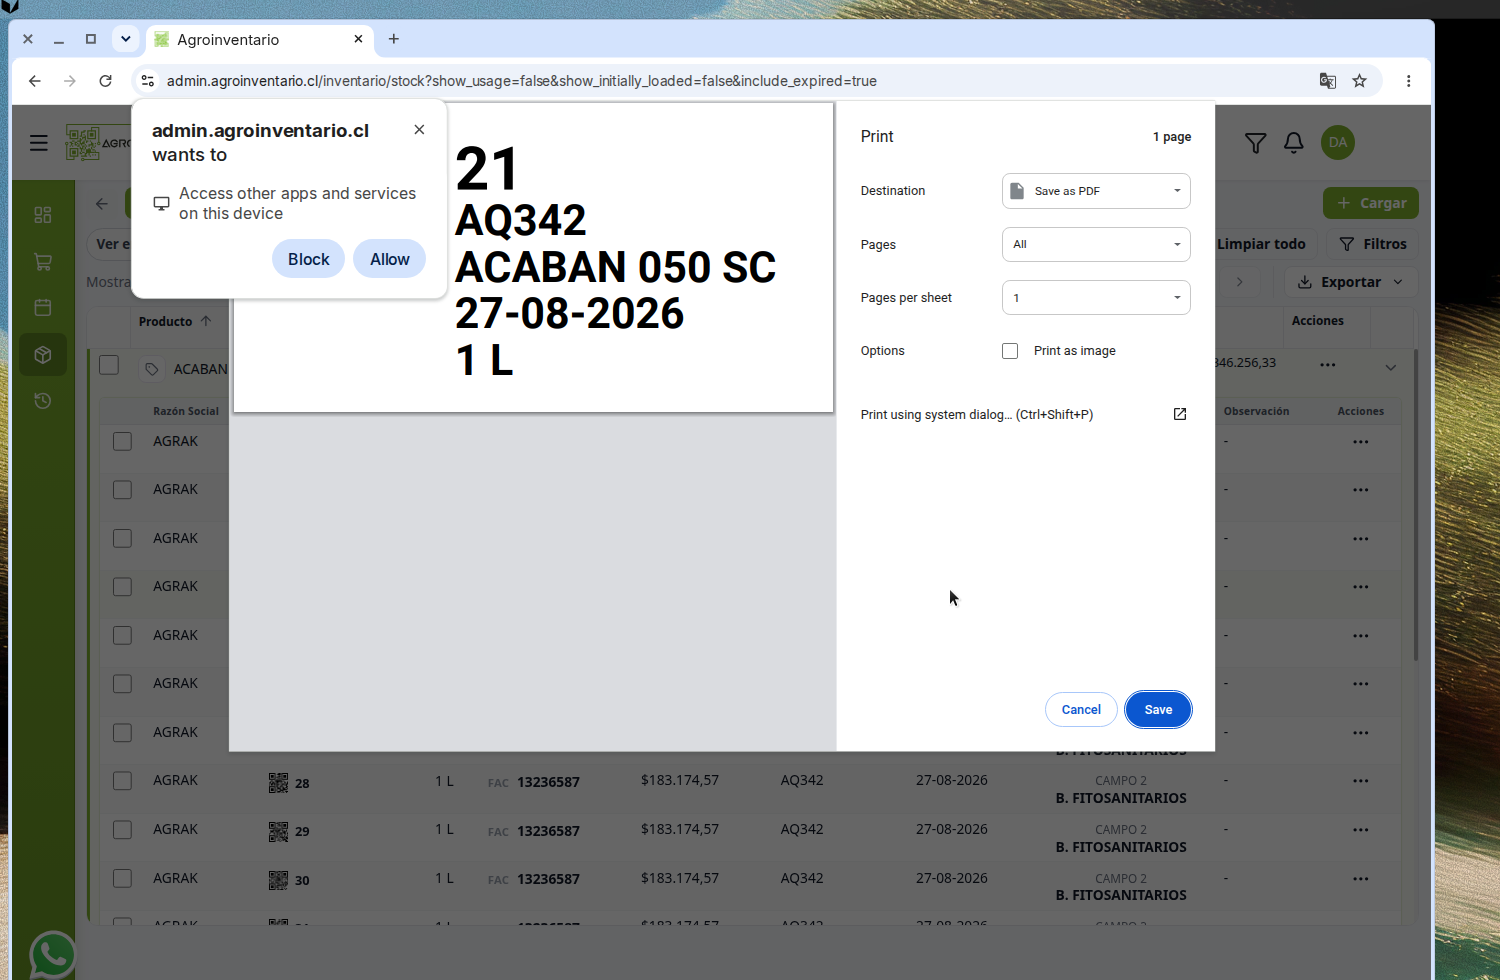Open the dashboard grid icon in sidebar
The width and height of the screenshot is (1500, 980).
43,215
